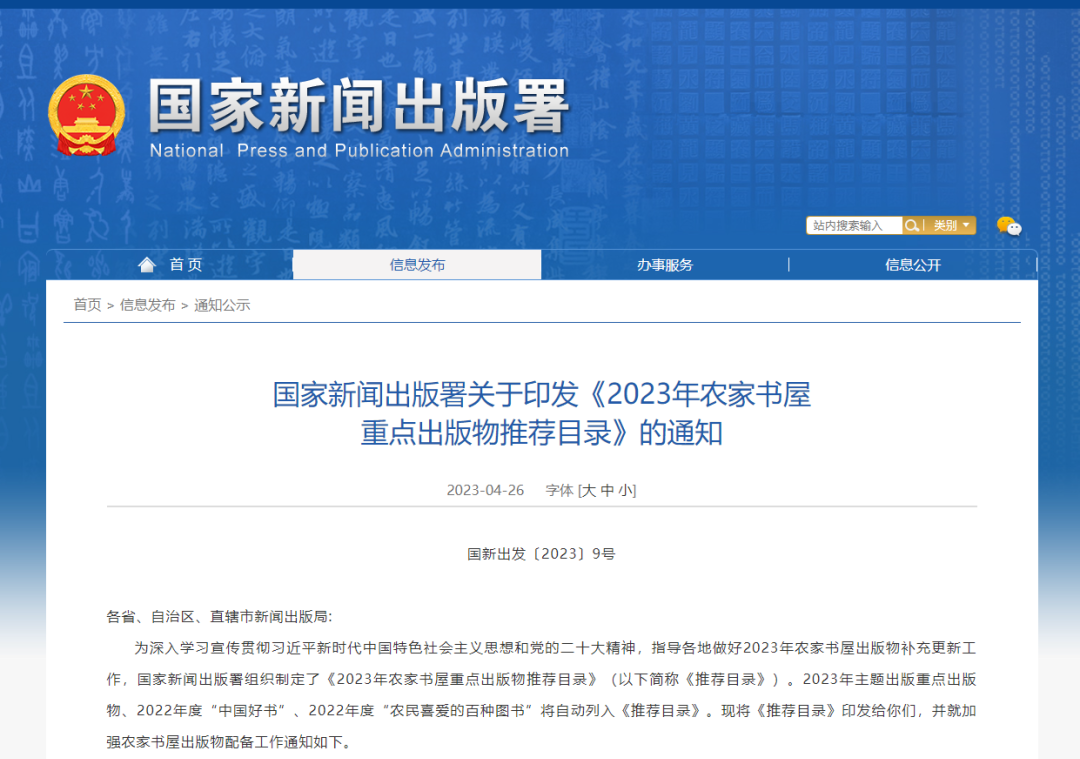Focus the 站内搜索输入 search field
The image size is (1080, 759).
tap(854, 225)
